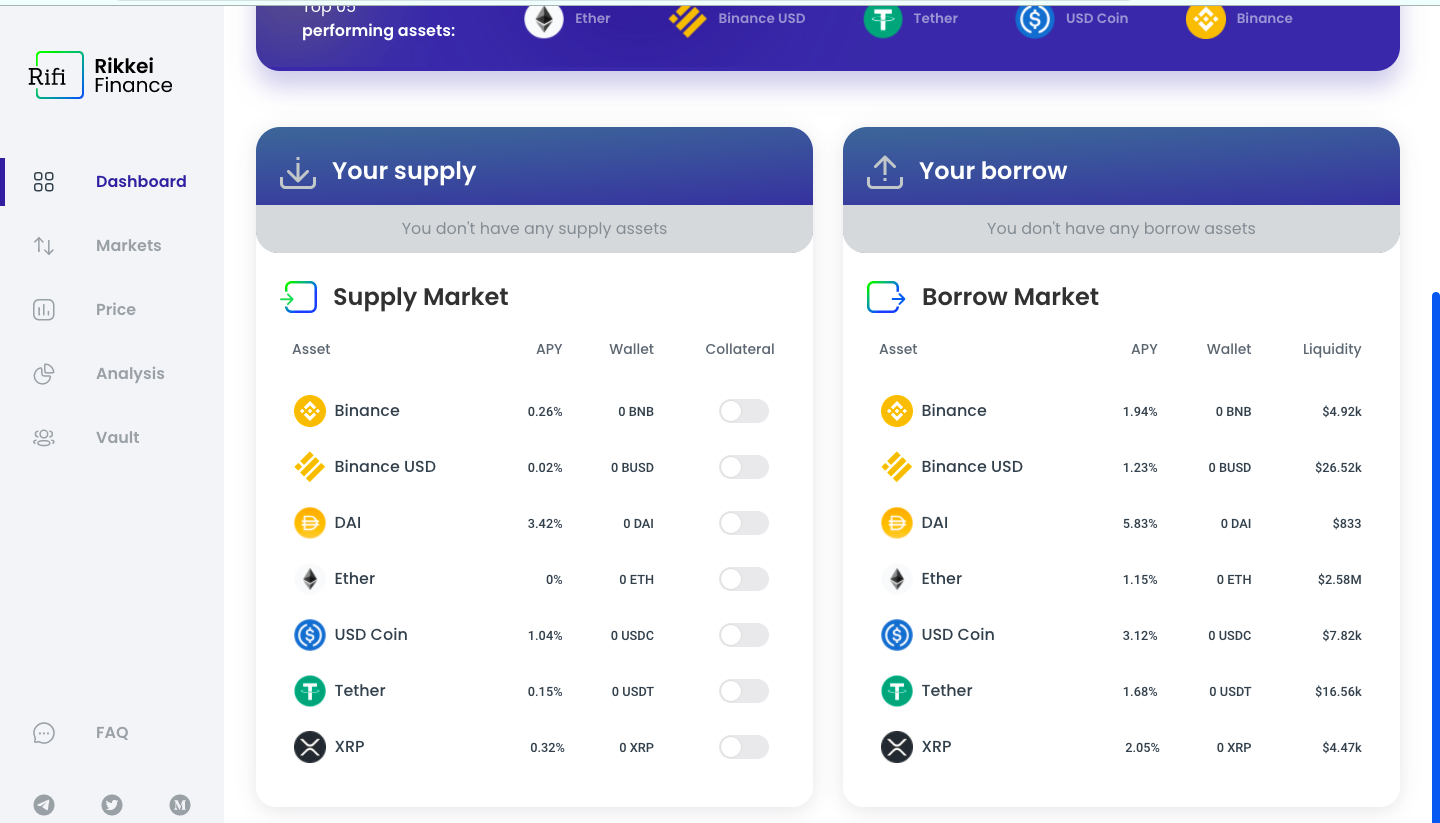This screenshot has width=1440, height=823.
Task: Click Supply Market APY column header
Action: pos(549,349)
